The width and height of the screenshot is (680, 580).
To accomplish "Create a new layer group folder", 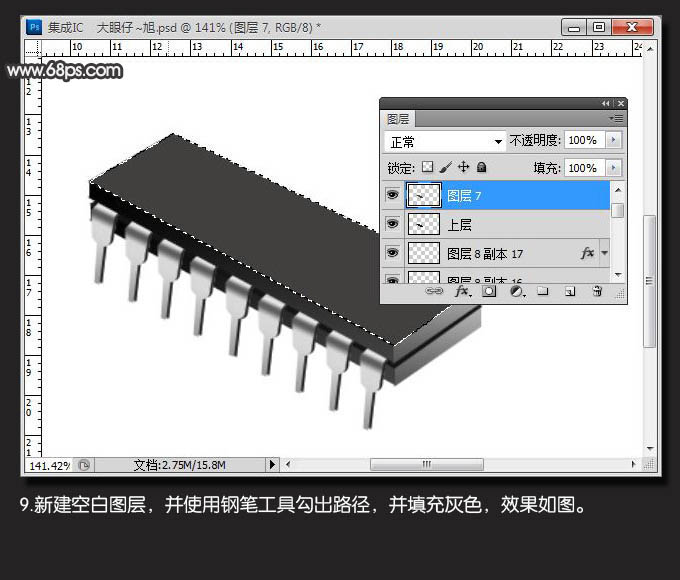I will point(543,291).
